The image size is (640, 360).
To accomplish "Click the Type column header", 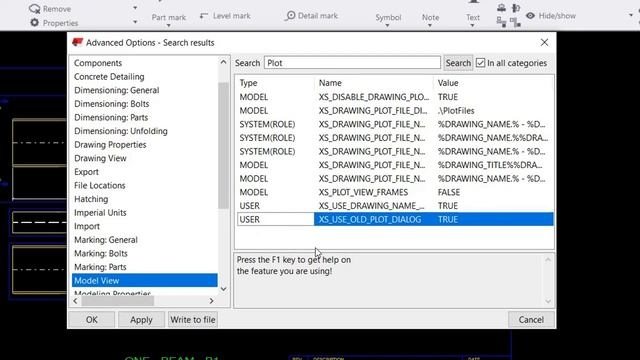I will (275, 83).
